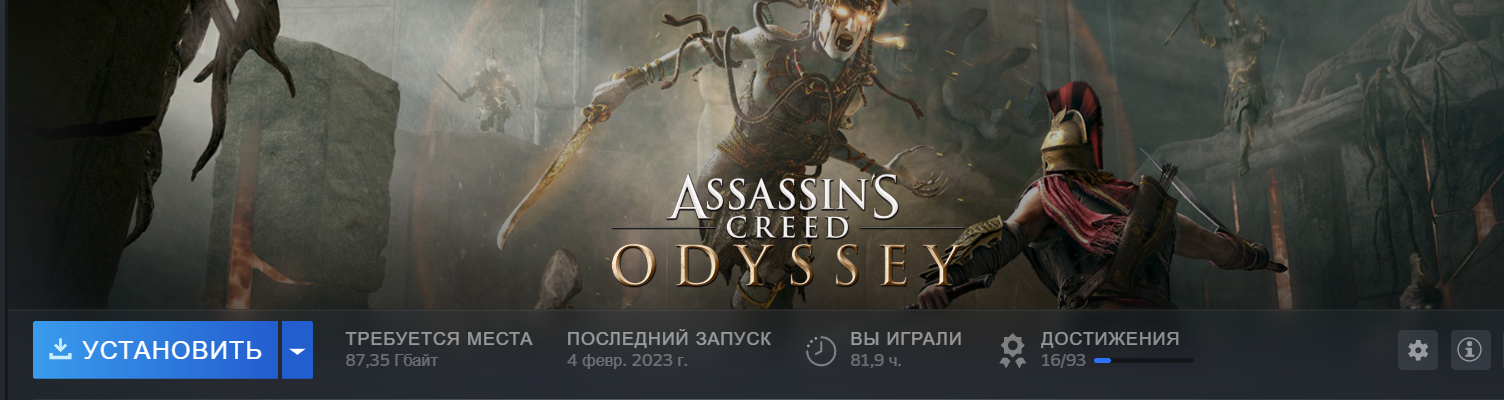Click the clock icon for playtime
The image size is (1504, 400).
[821, 350]
